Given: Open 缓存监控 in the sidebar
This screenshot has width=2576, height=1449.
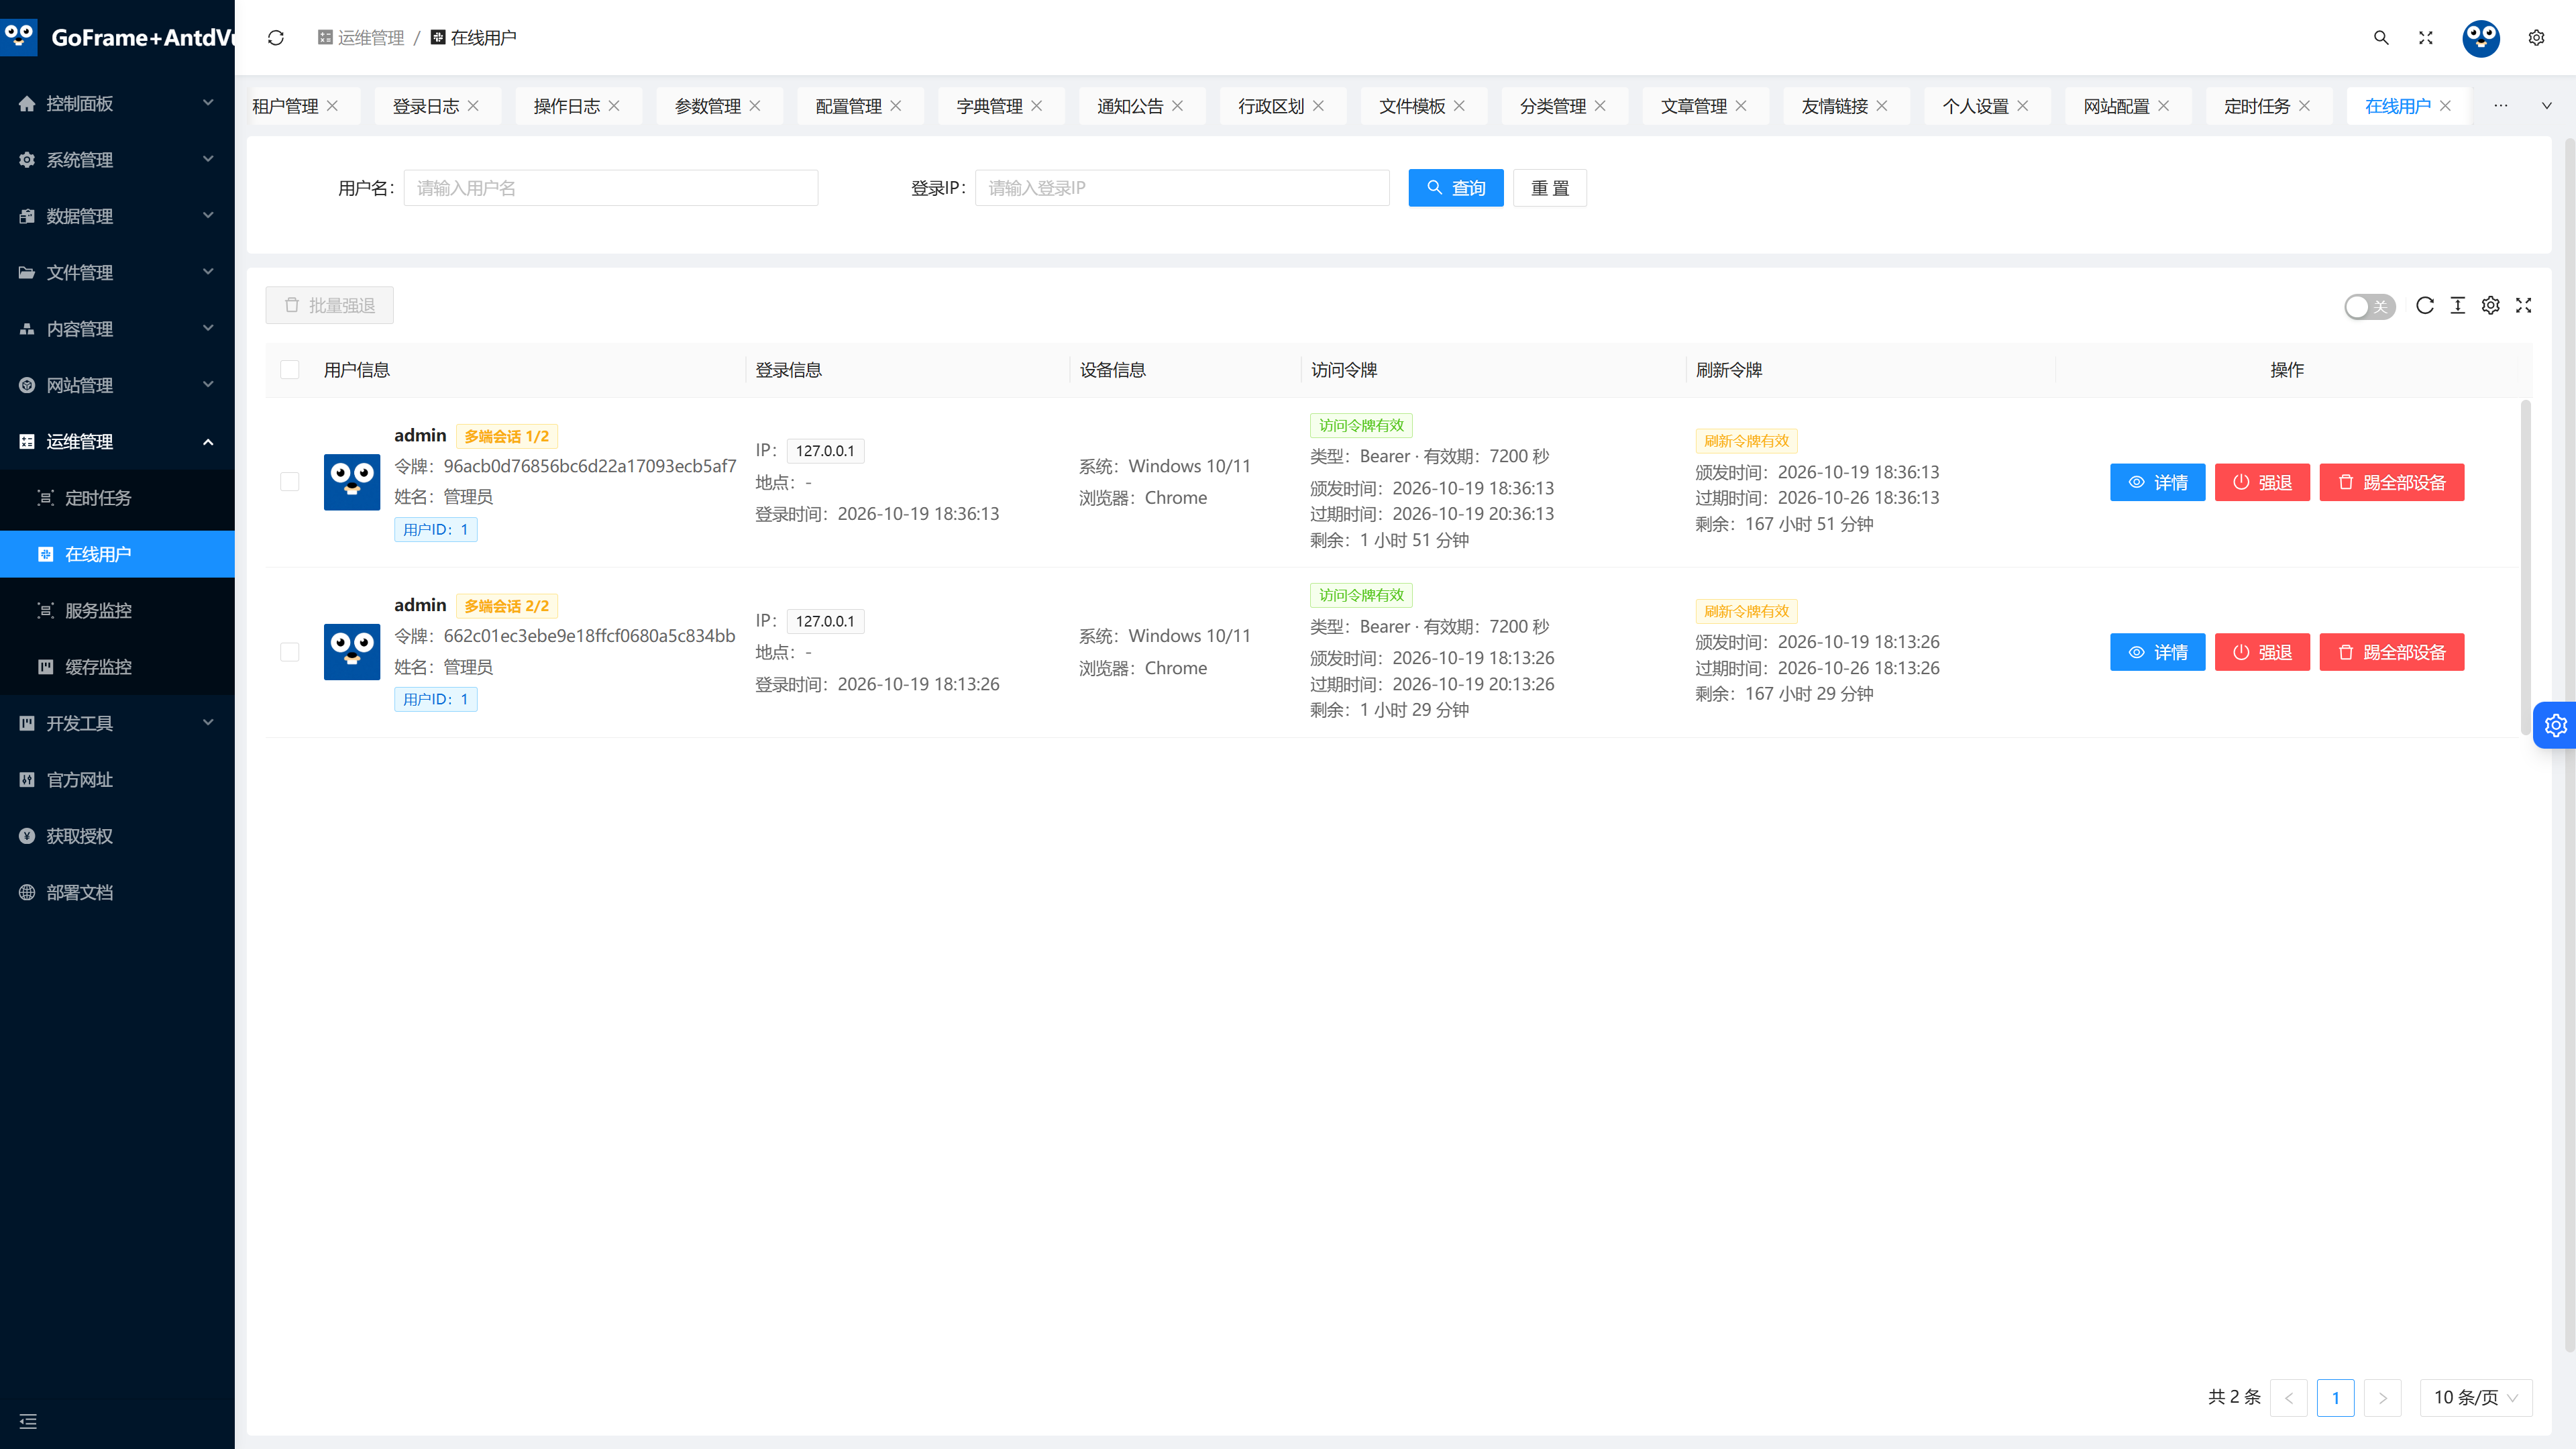Looking at the screenshot, I should tap(117, 666).
